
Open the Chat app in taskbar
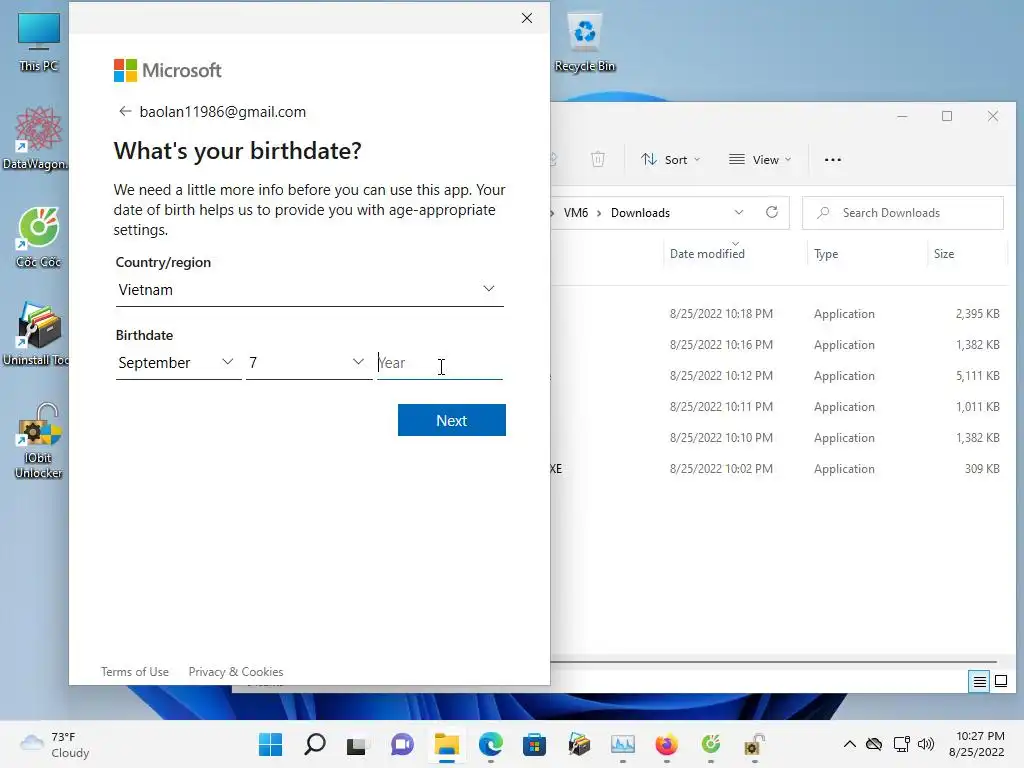coord(402,744)
